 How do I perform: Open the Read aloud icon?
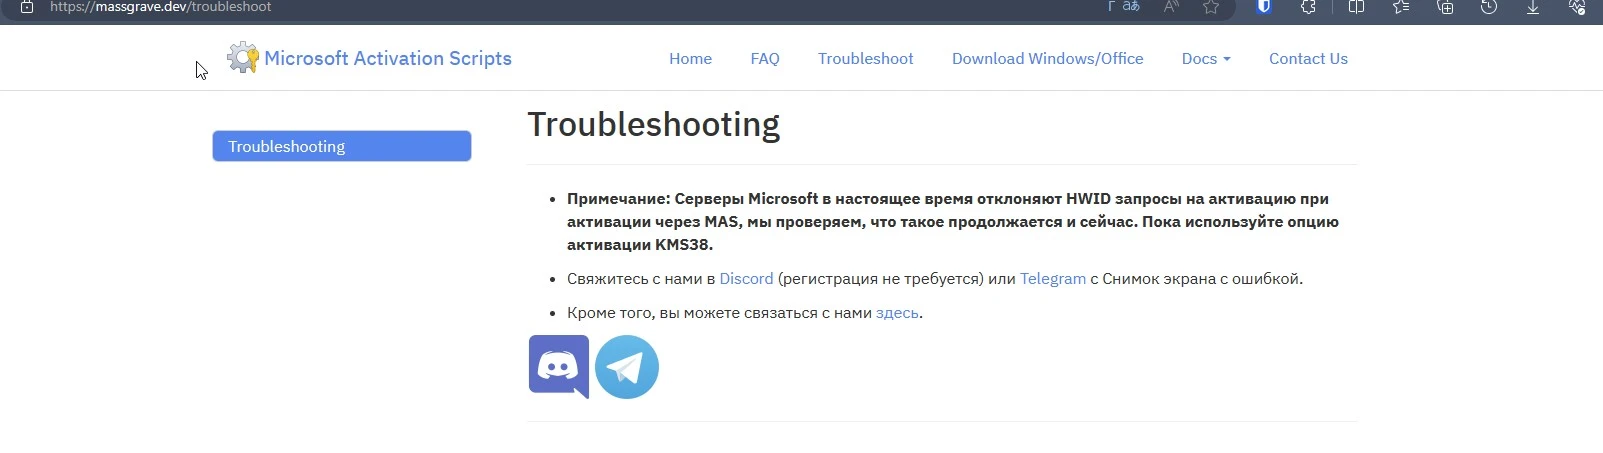tap(1171, 7)
